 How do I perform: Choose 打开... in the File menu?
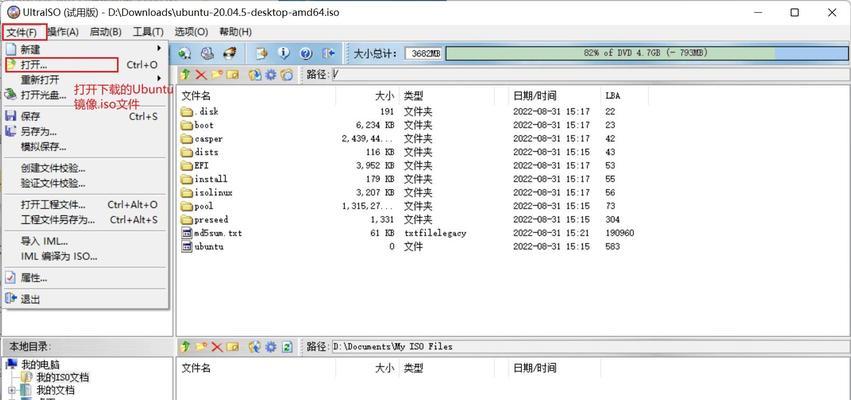(85, 65)
